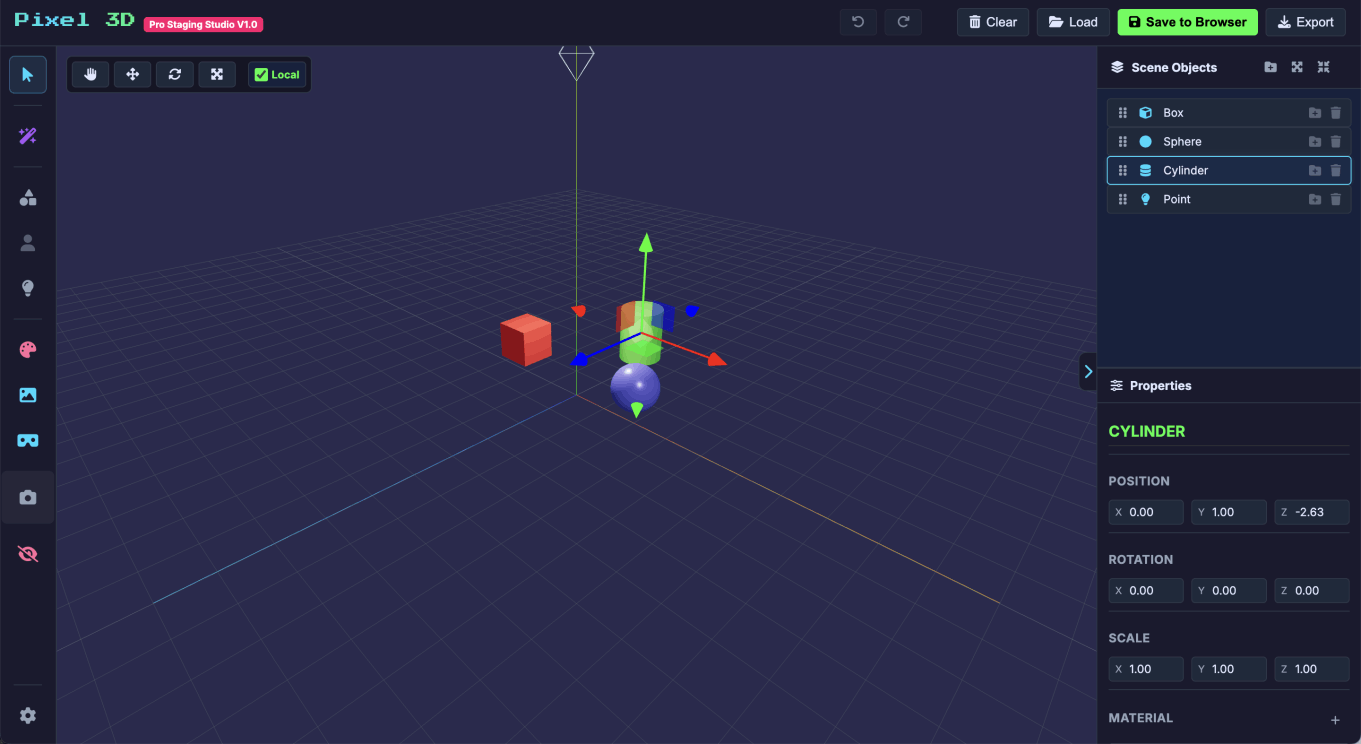1361x744 pixels.
Task: Click the redo arrow button
Action: pos(904,22)
